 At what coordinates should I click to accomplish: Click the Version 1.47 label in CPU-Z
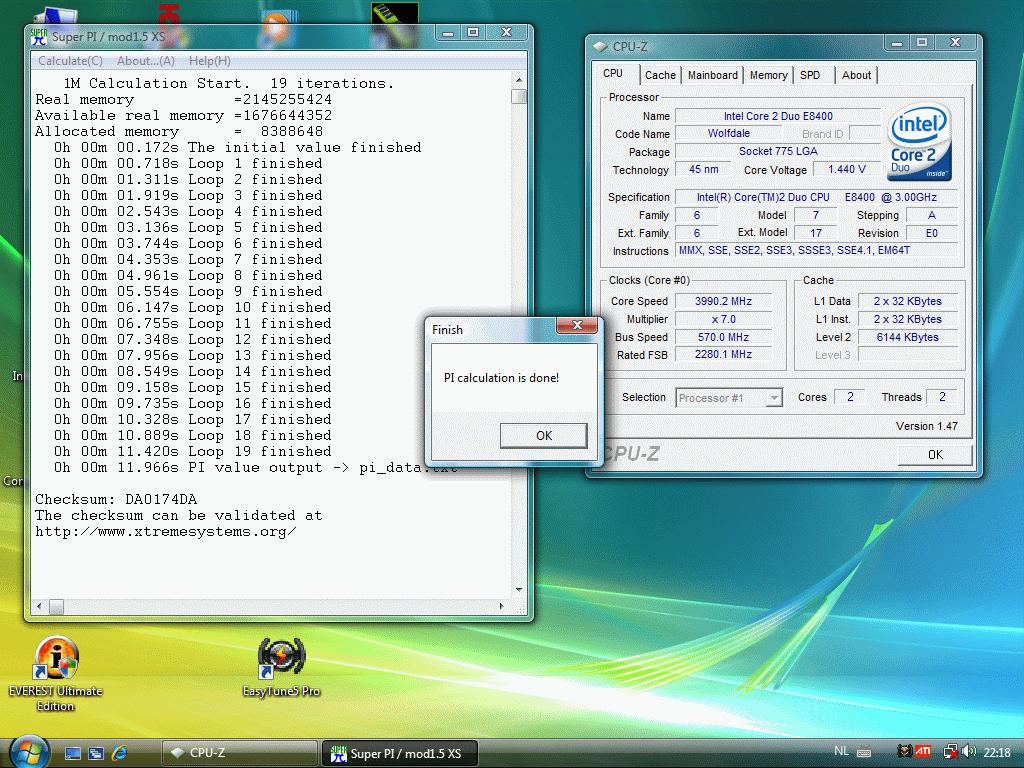927,426
